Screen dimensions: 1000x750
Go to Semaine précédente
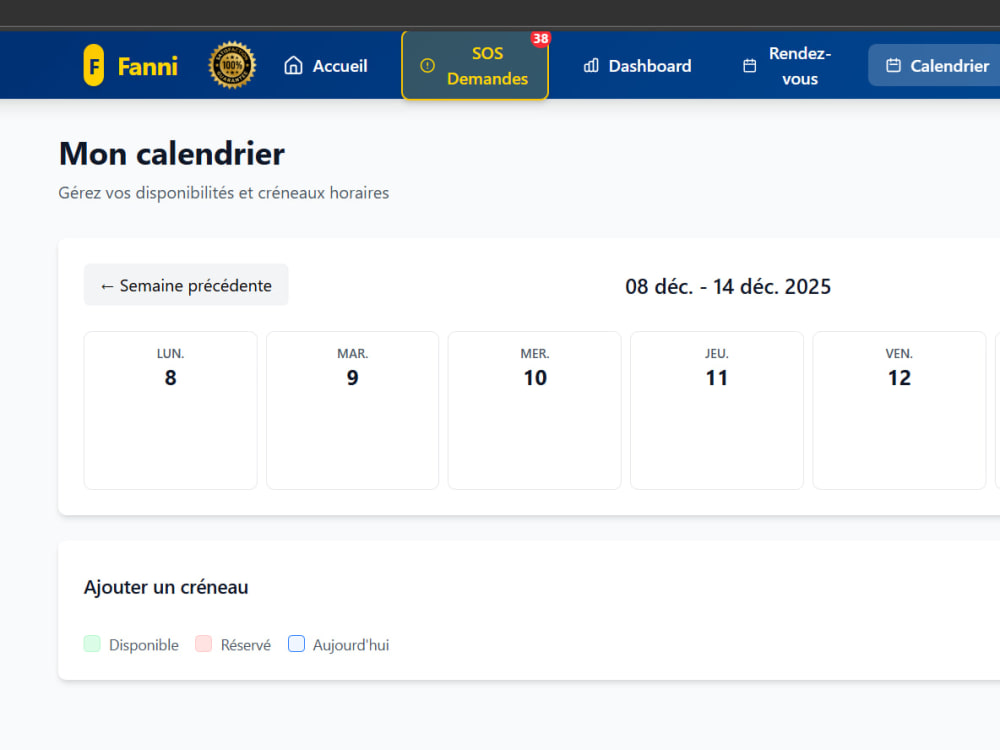pyautogui.click(x=186, y=285)
